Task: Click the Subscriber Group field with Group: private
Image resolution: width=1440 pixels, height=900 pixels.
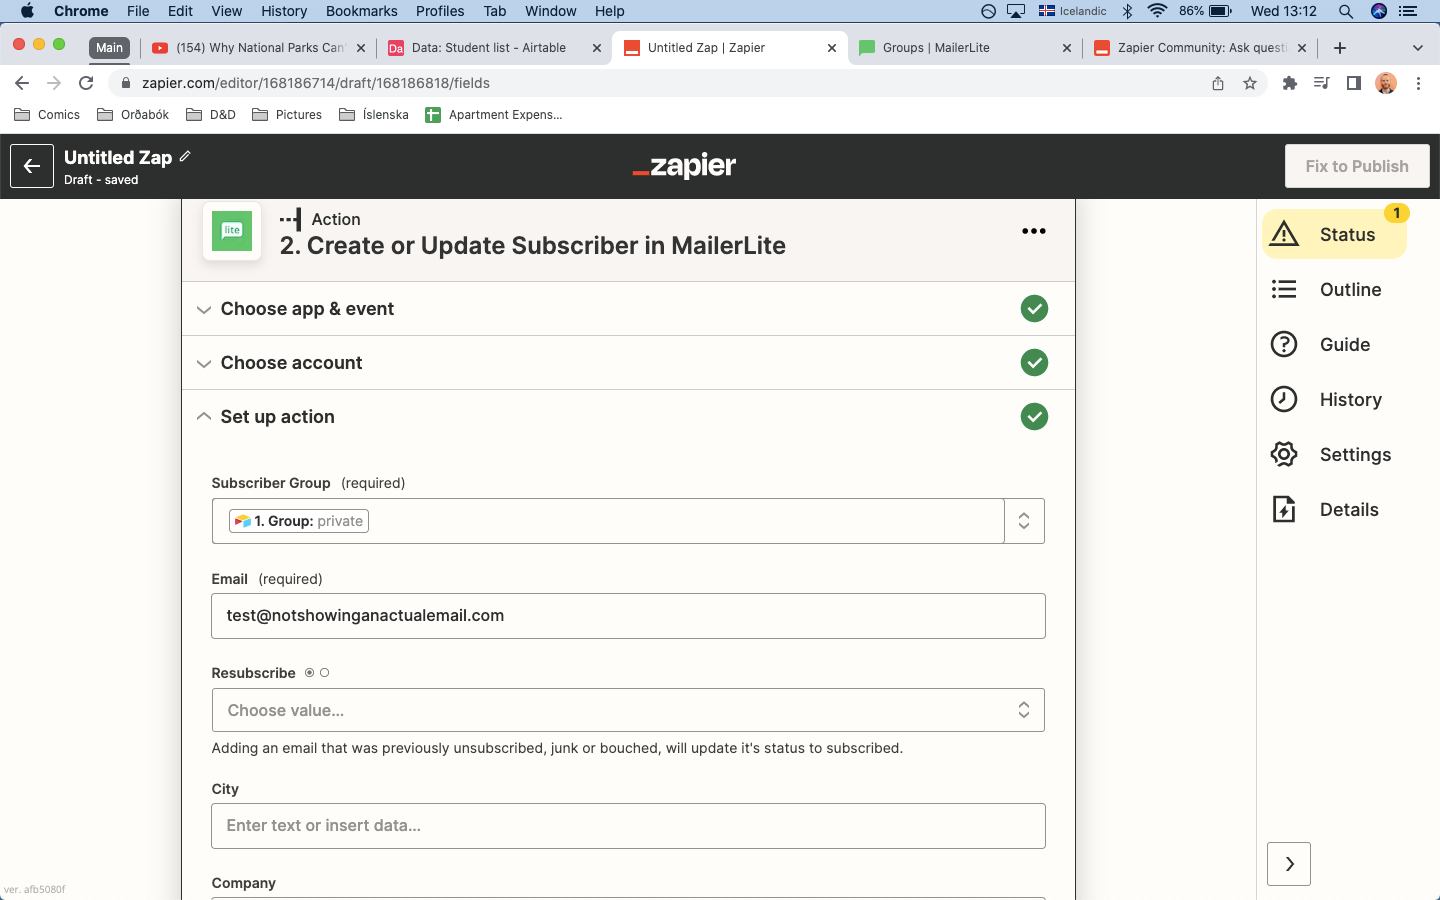Action: click(608, 521)
